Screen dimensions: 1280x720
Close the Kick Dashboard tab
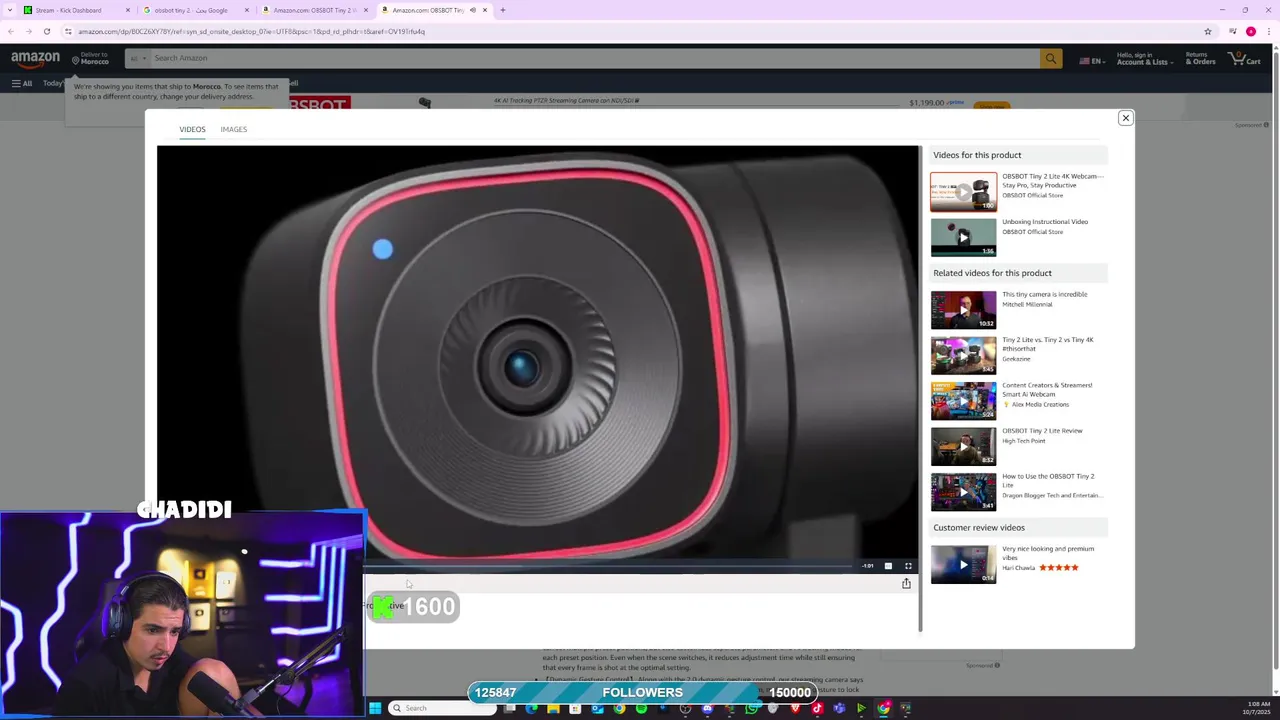coord(127,10)
